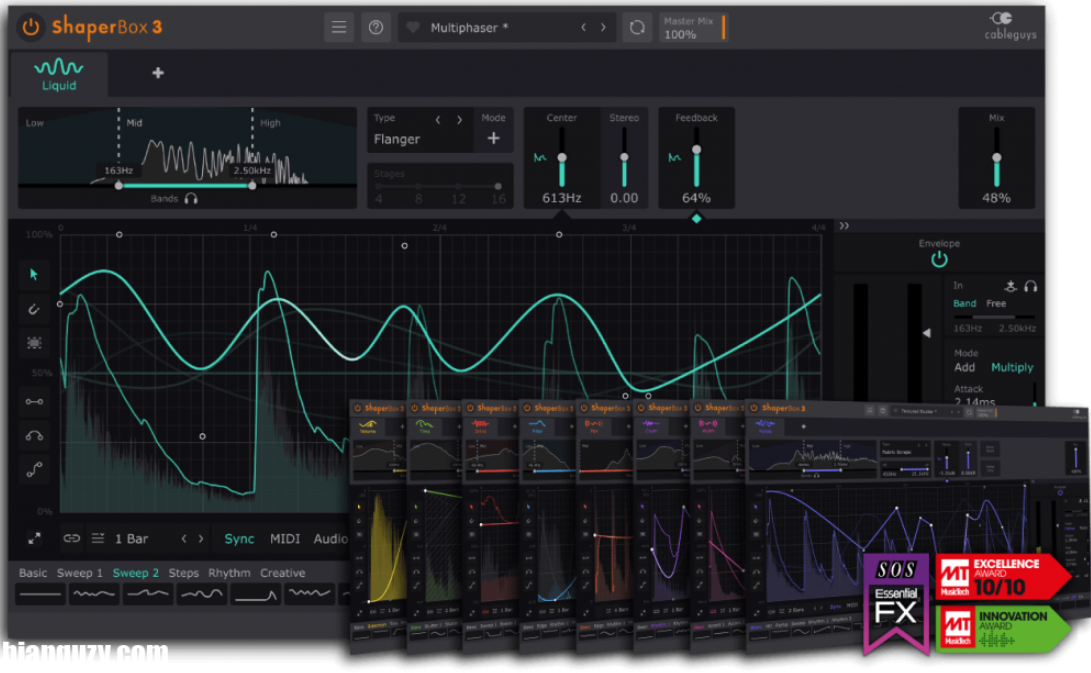
Task: Open the Flanger type selector
Action: 397,139
